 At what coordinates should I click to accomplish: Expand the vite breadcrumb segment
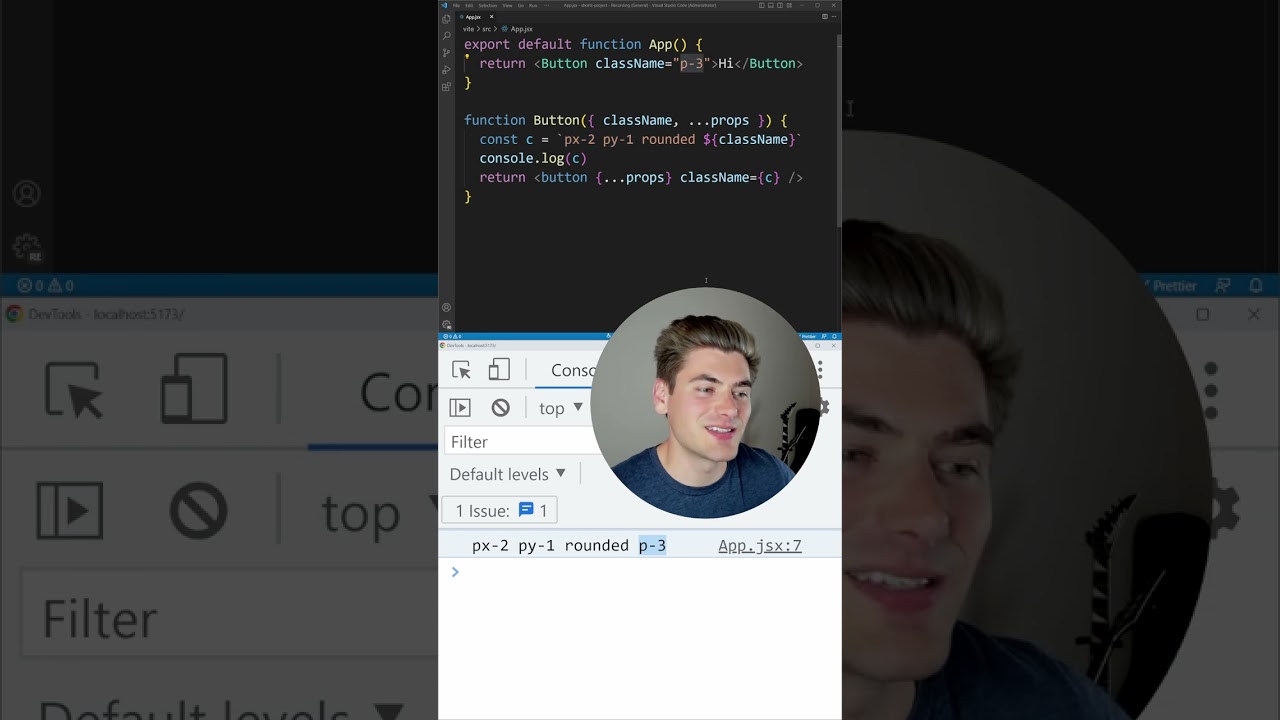(x=468, y=29)
